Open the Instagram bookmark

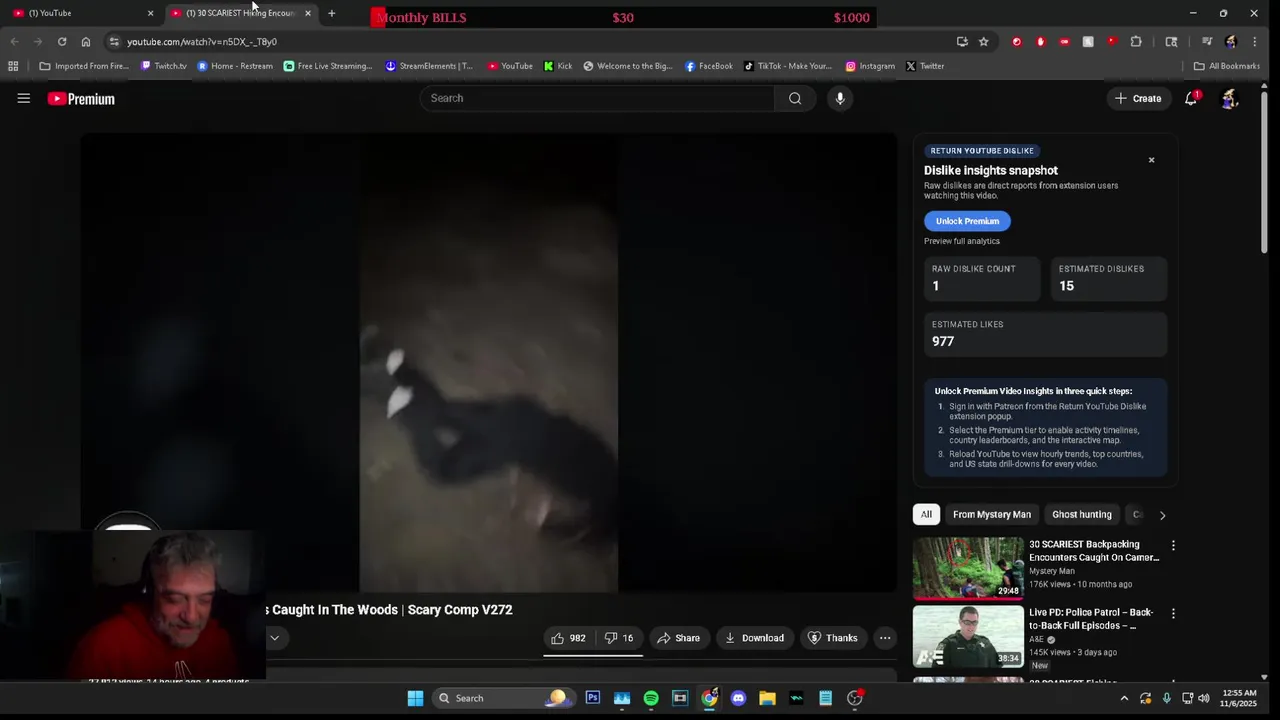870,66
